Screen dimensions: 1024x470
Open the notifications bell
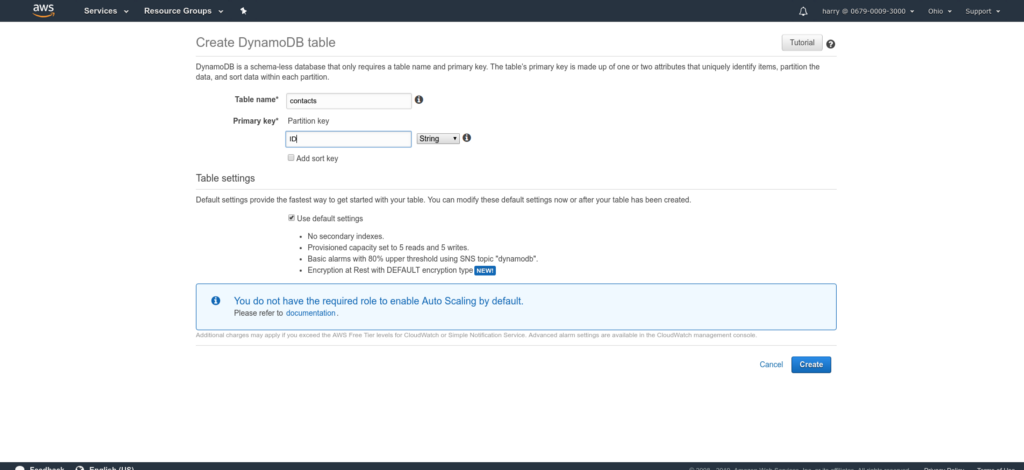tap(803, 11)
